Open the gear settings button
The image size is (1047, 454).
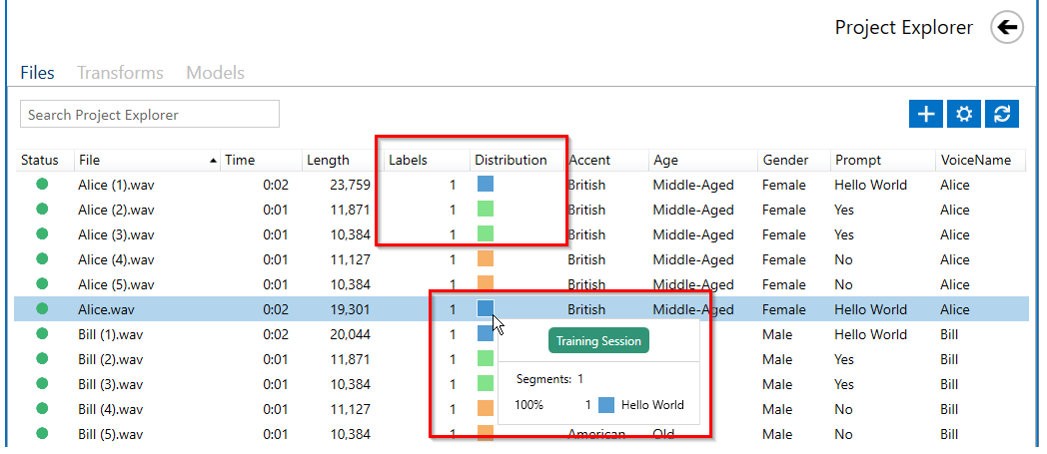pyautogui.click(x=964, y=114)
